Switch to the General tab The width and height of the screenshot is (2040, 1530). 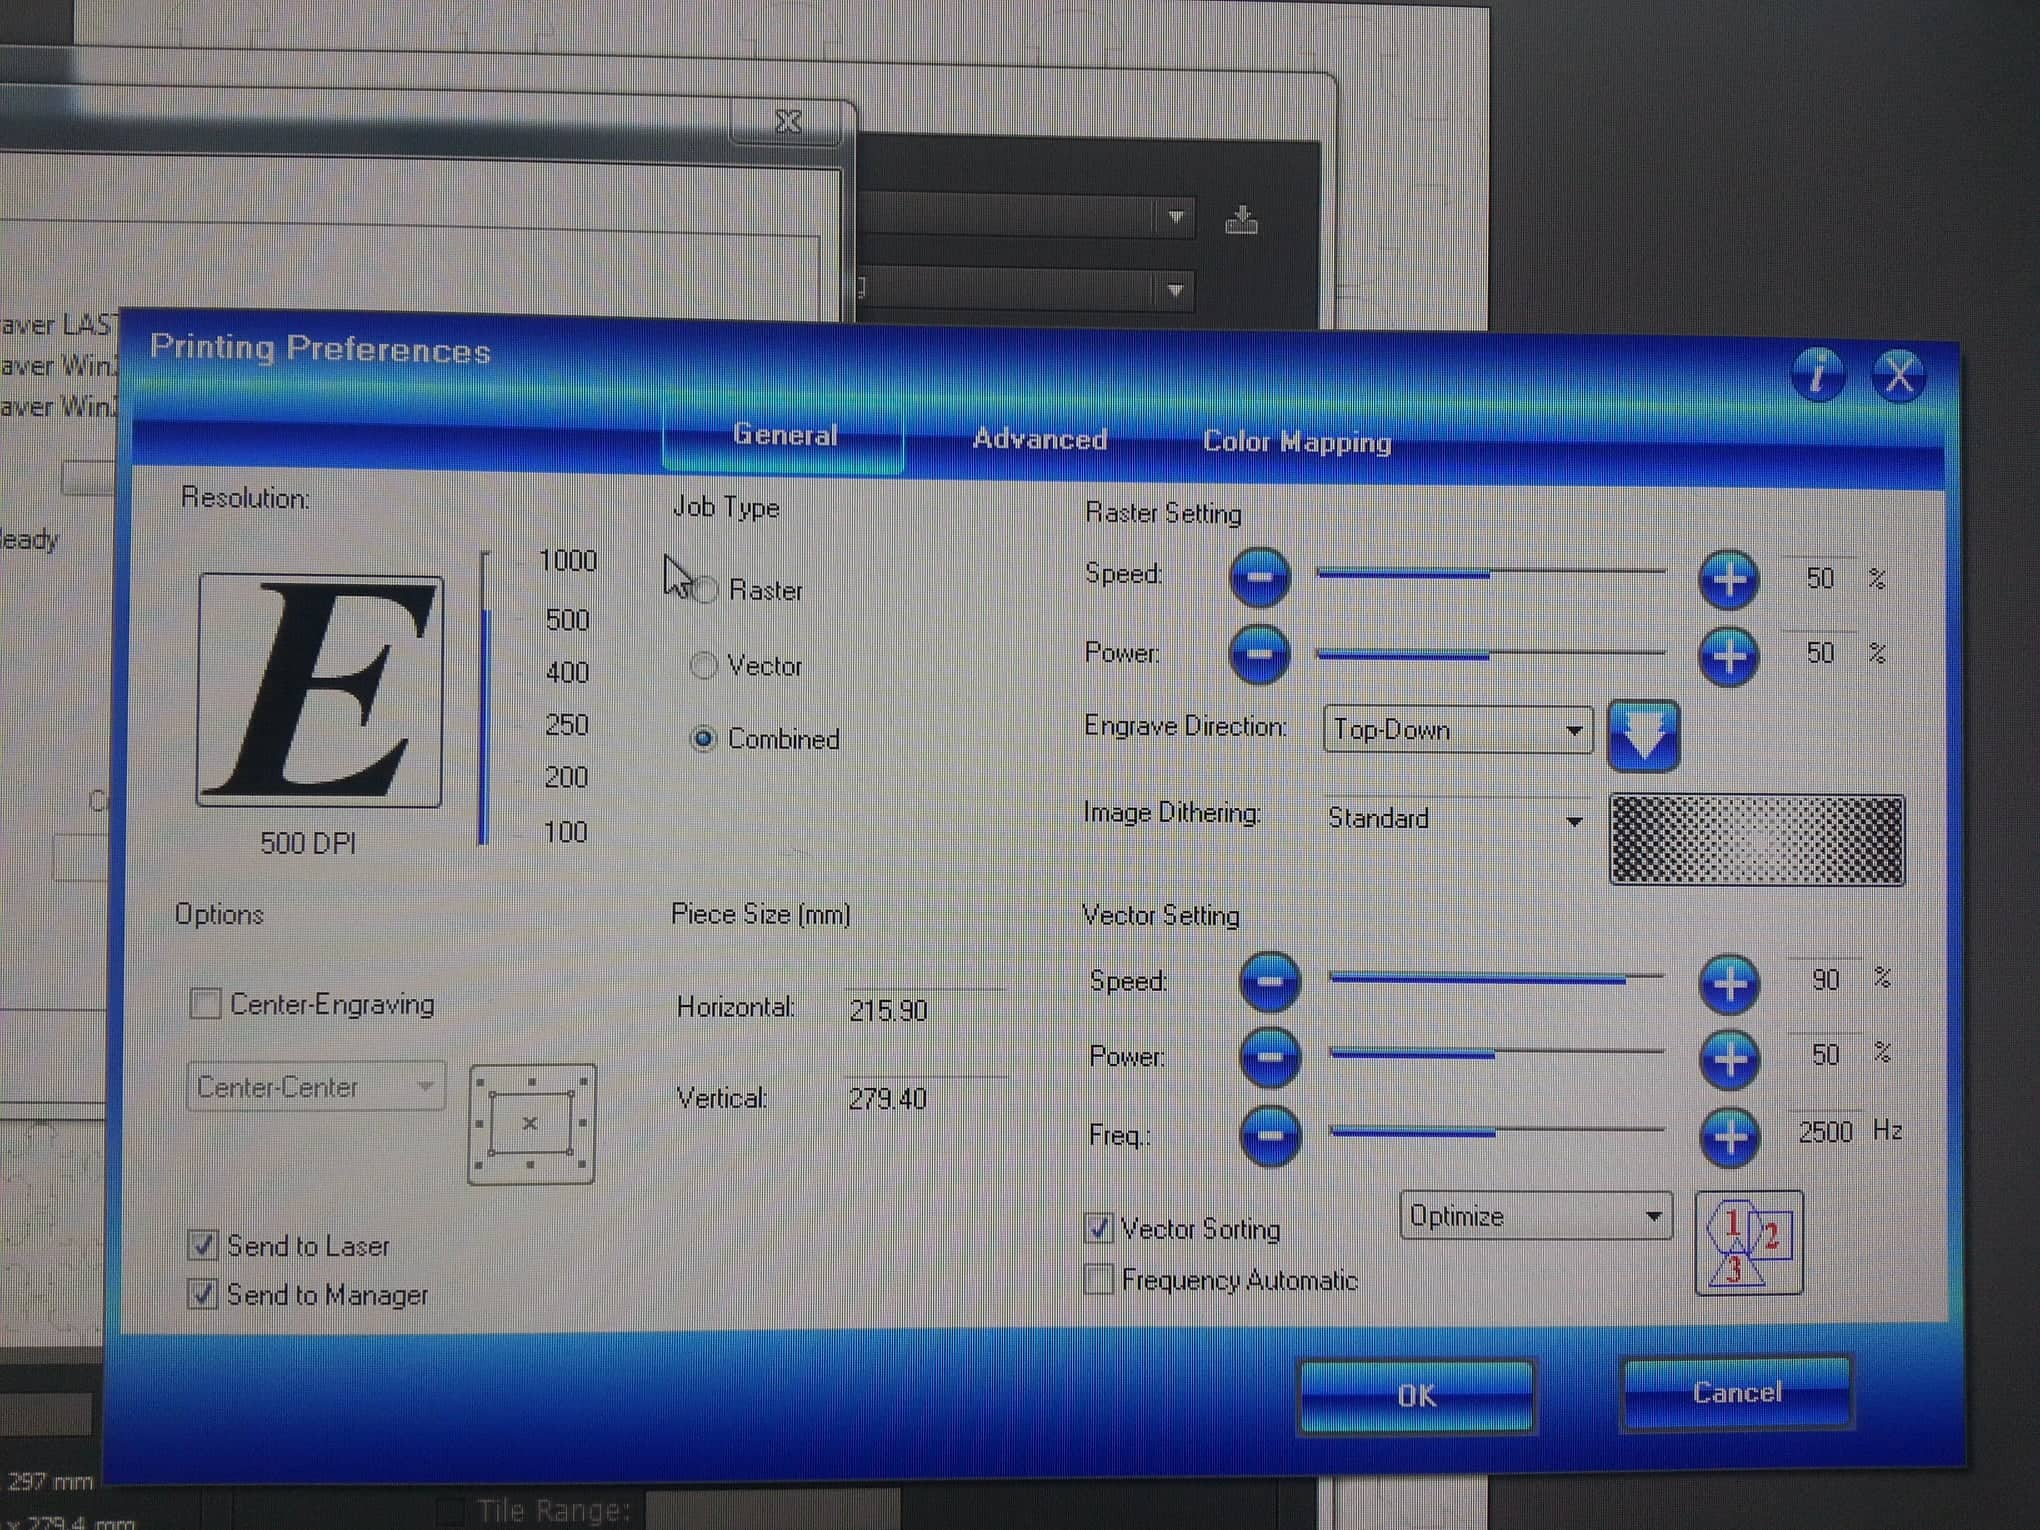click(785, 435)
